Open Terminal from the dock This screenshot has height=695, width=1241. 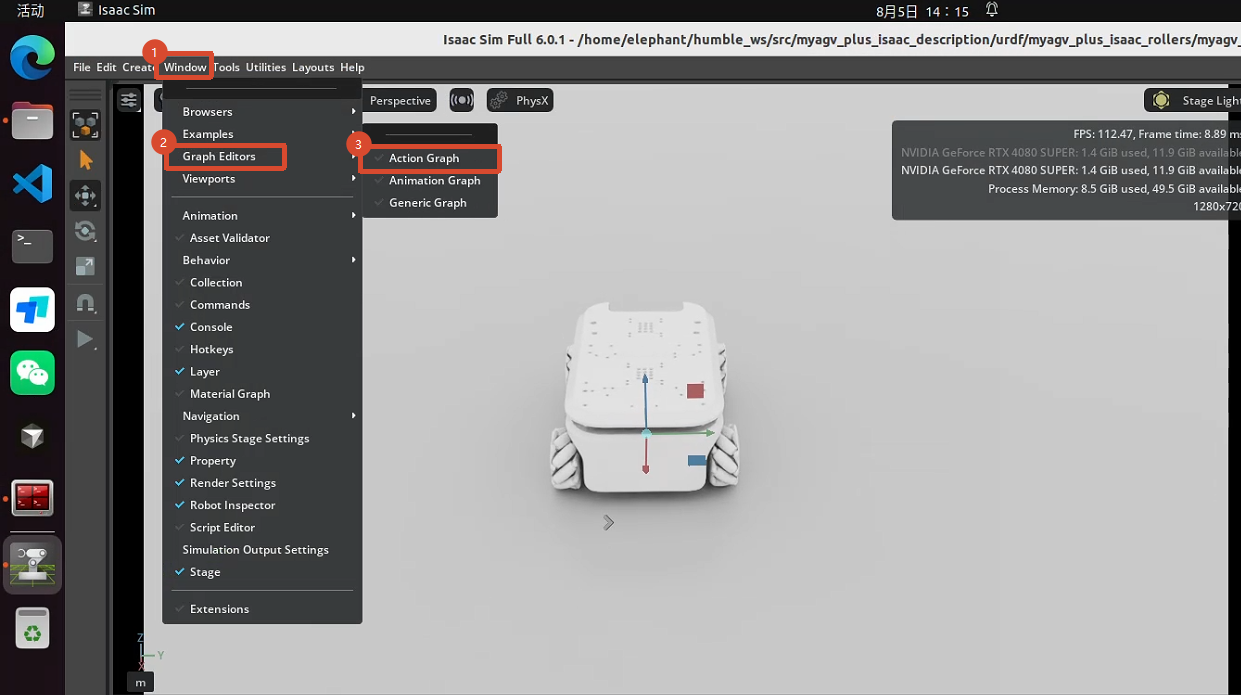[x=32, y=246]
